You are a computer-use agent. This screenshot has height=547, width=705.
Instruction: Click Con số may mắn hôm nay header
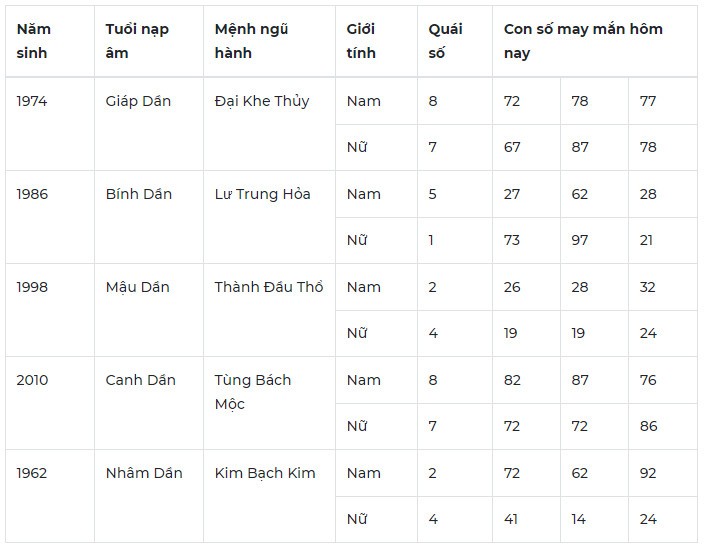click(595, 41)
